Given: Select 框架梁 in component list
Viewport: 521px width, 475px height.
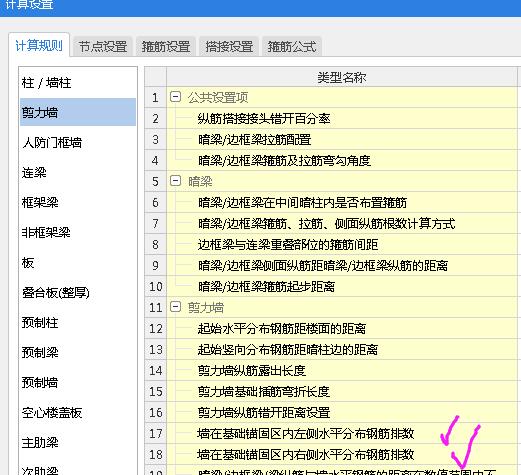Looking at the screenshot, I should click(x=78, y=202).
